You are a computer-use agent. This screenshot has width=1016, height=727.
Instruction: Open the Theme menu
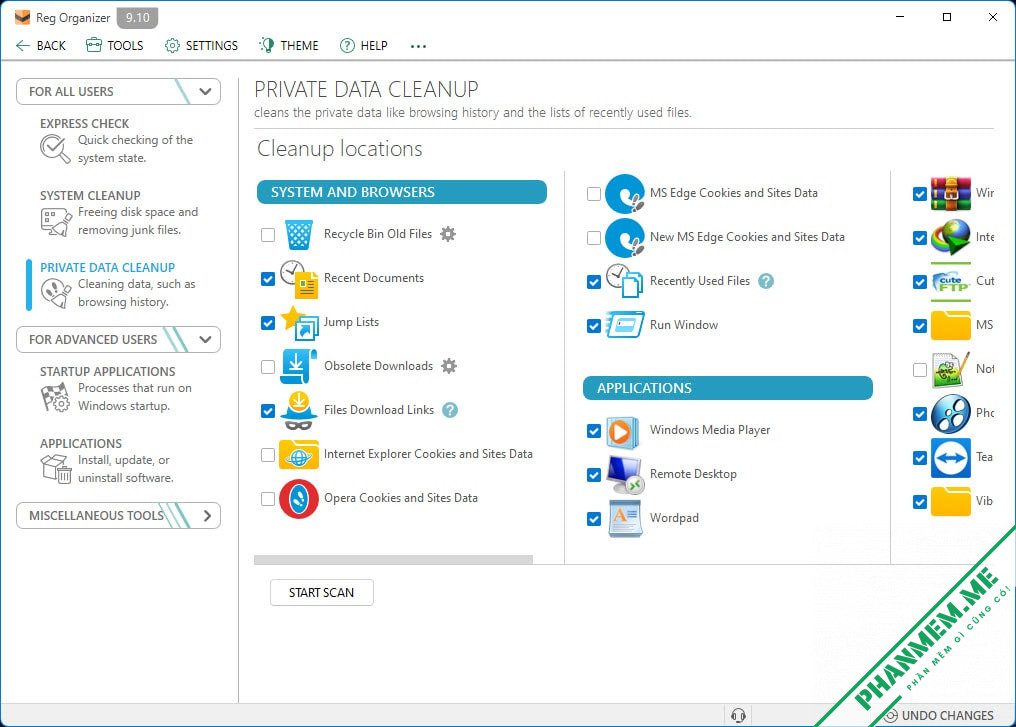click(289, 45)
